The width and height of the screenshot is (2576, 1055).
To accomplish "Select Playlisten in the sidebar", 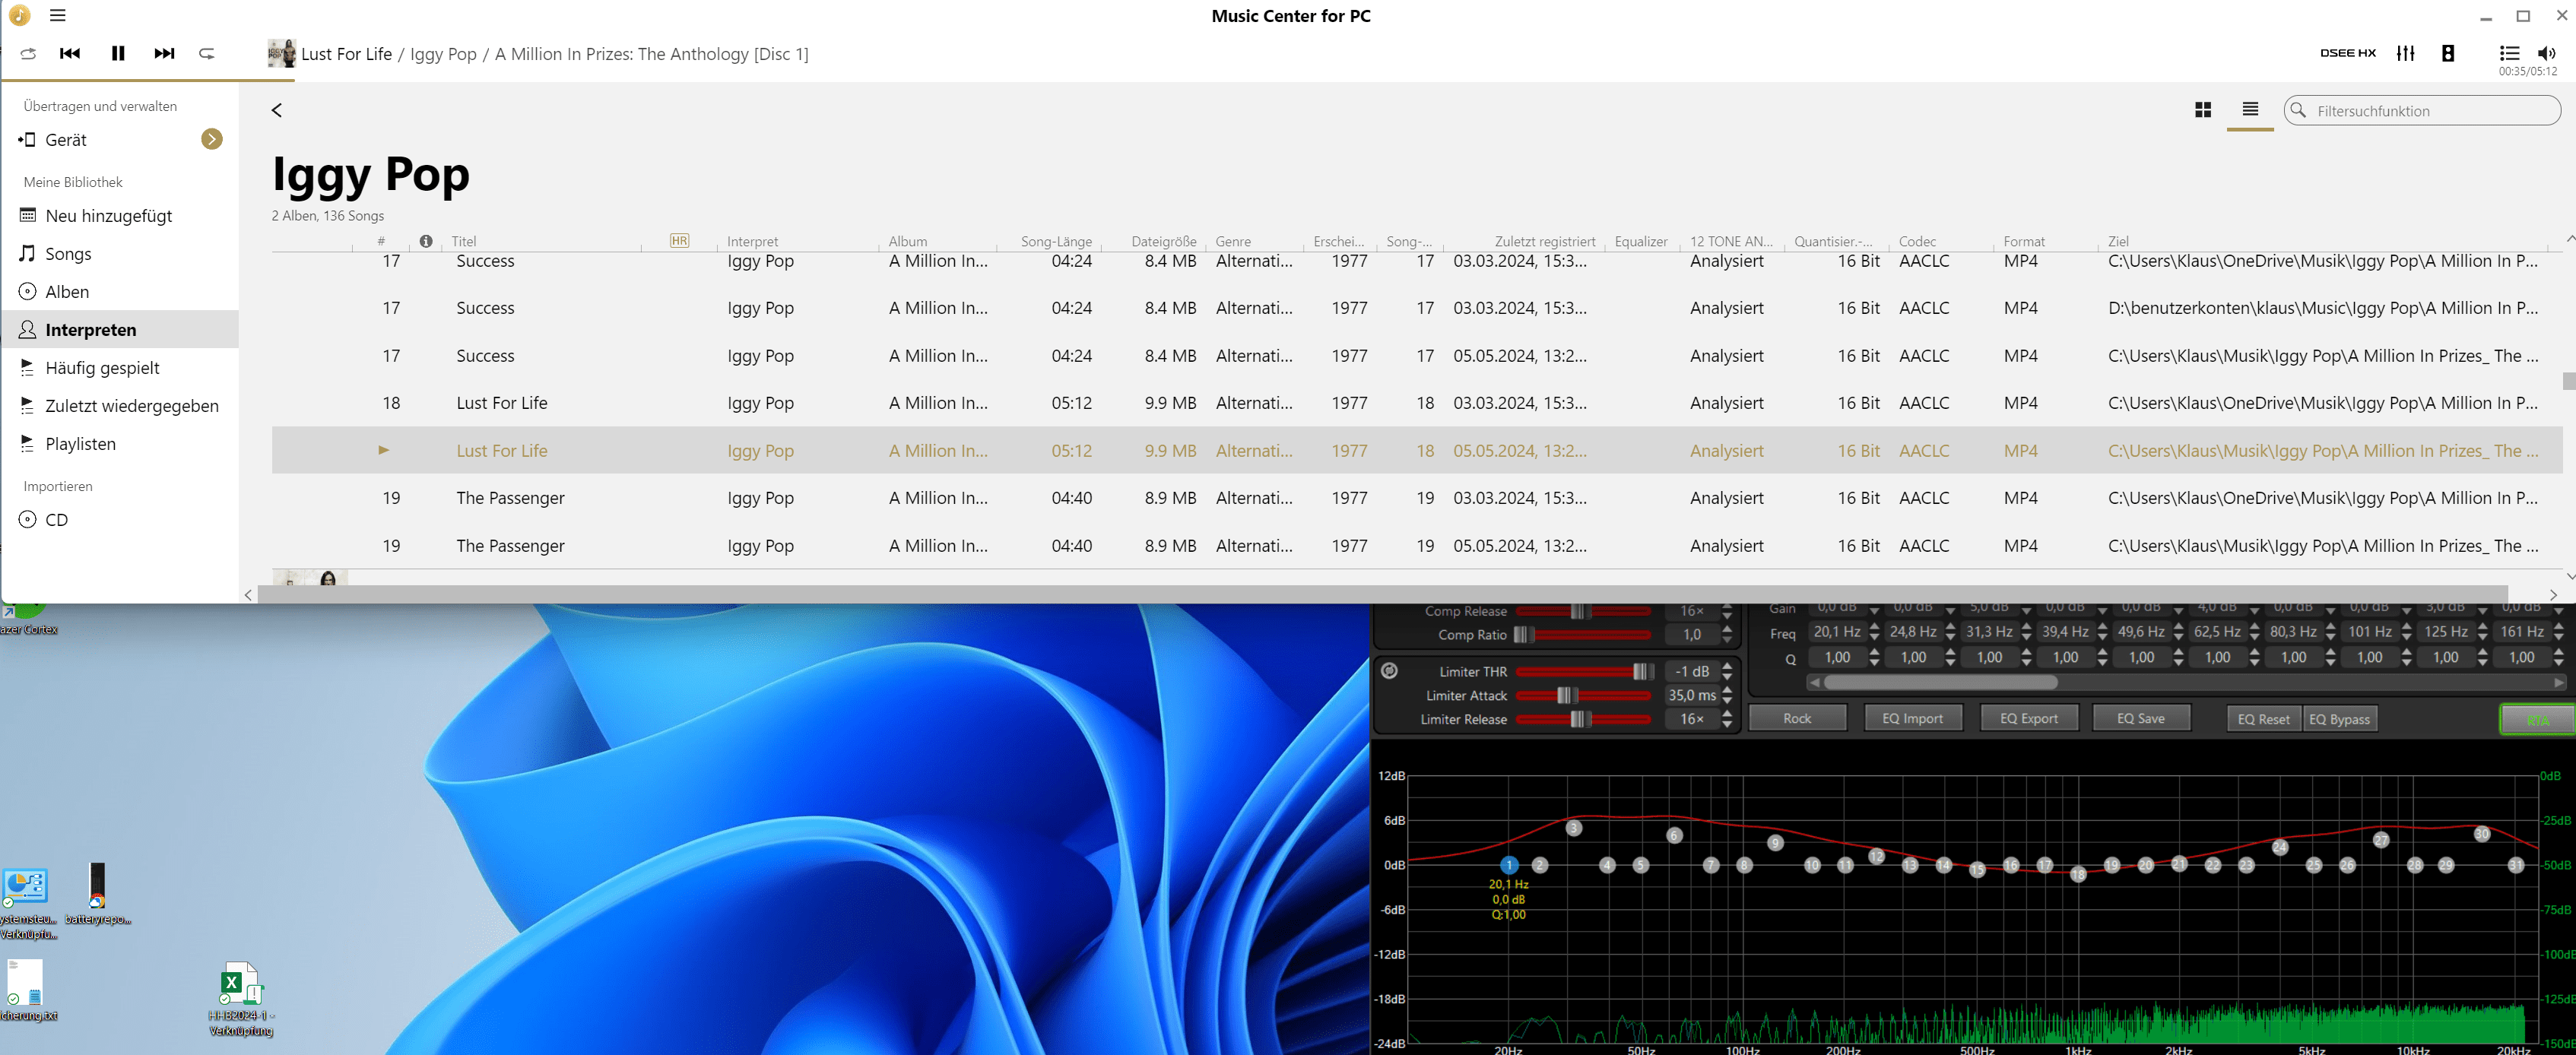I will (x=80, y=444).
